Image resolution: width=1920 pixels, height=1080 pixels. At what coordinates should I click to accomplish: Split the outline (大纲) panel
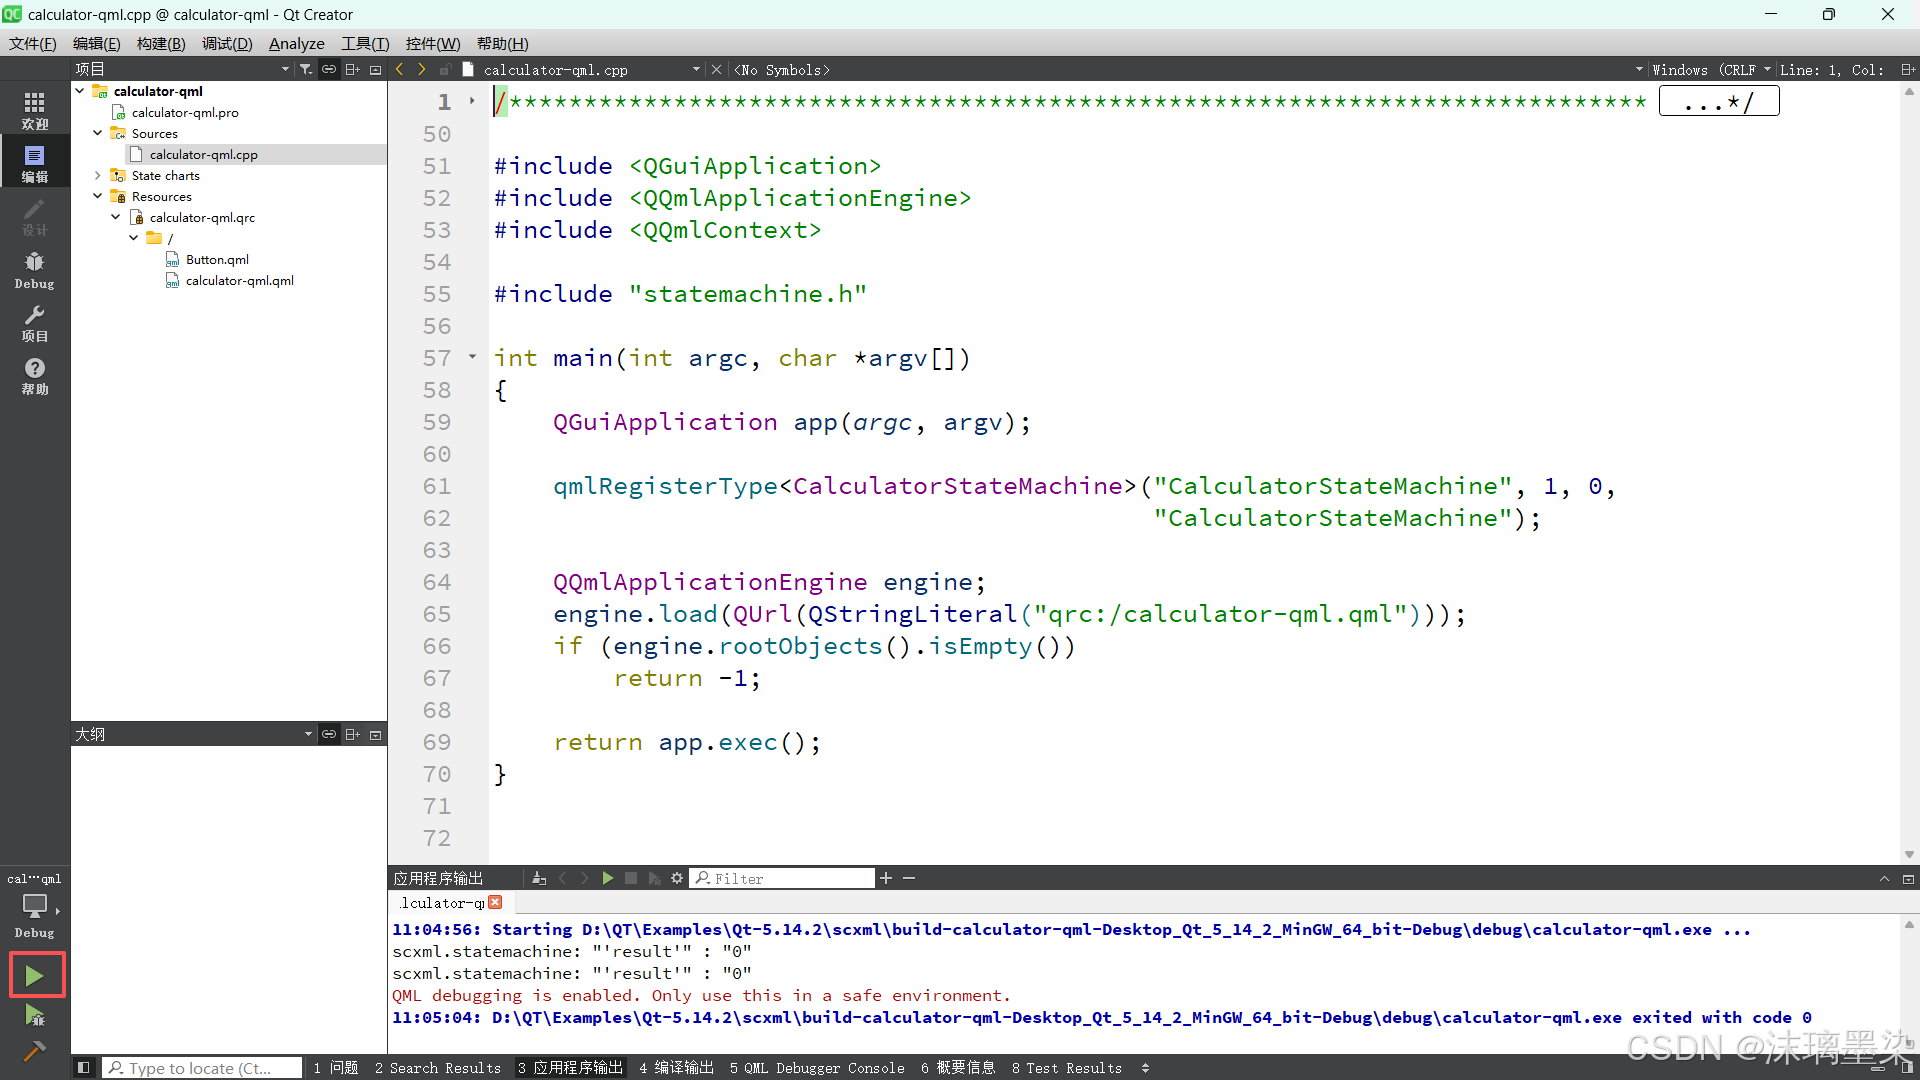point(352,734)
